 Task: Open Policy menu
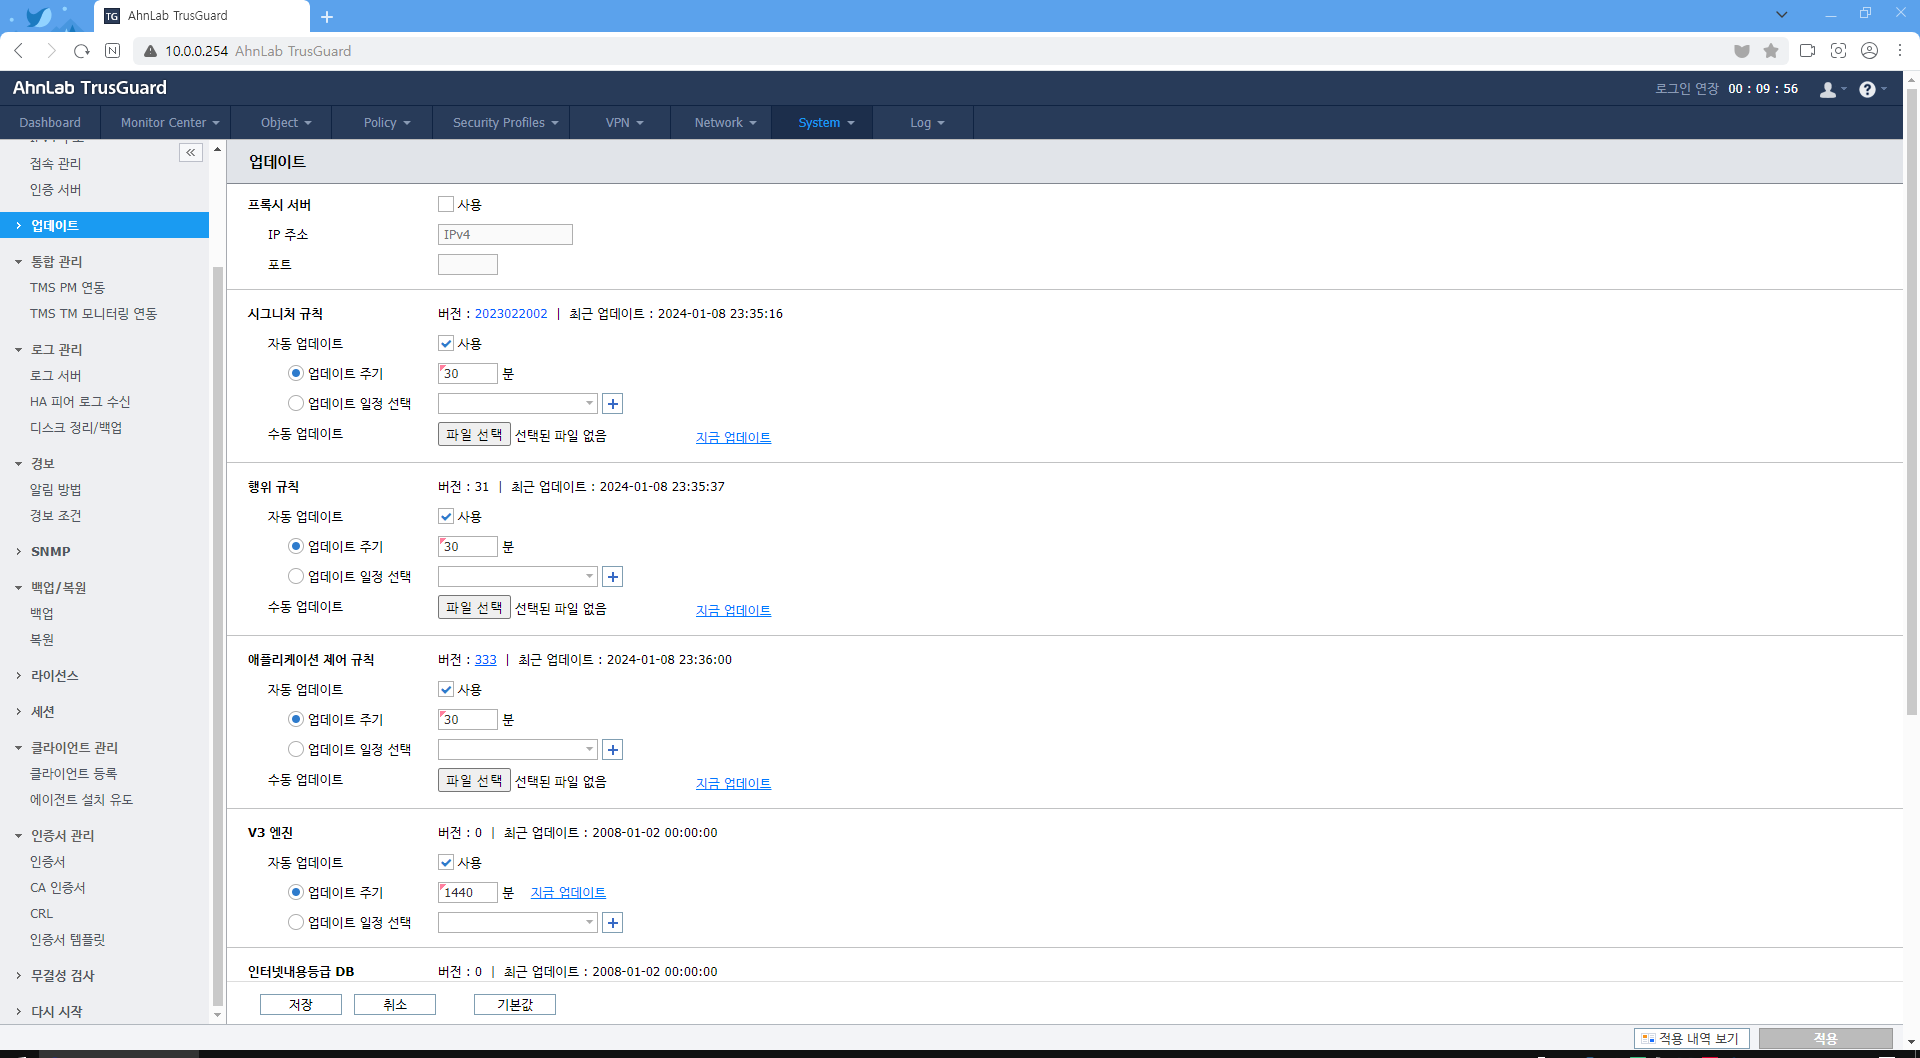[387, 122]
